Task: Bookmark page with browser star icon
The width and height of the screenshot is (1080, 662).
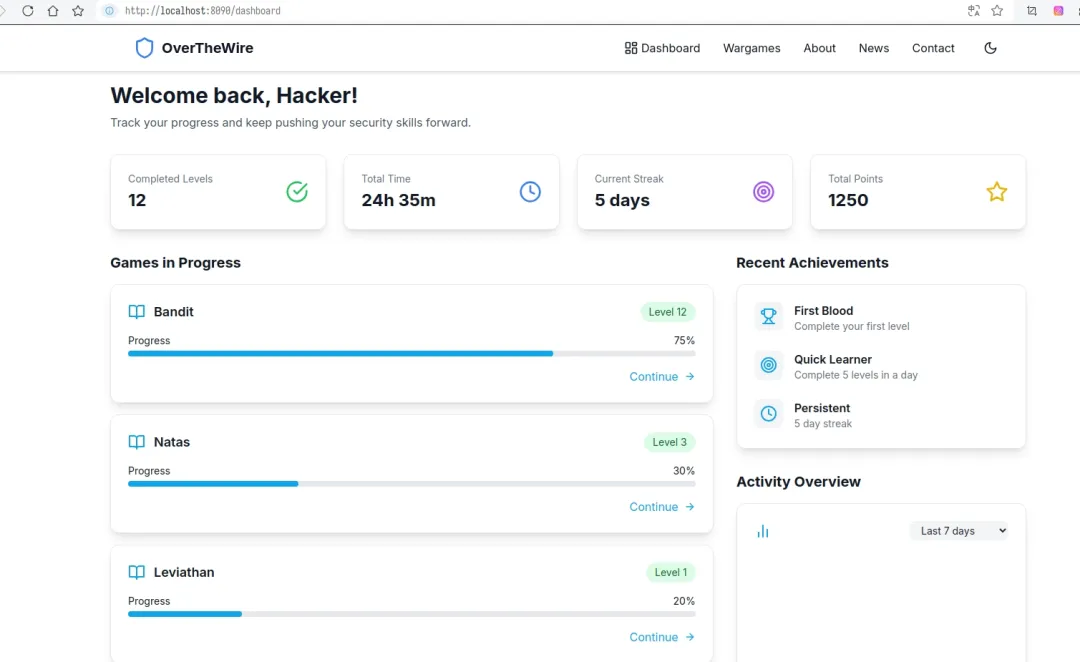Action: [x=997, y=11]
